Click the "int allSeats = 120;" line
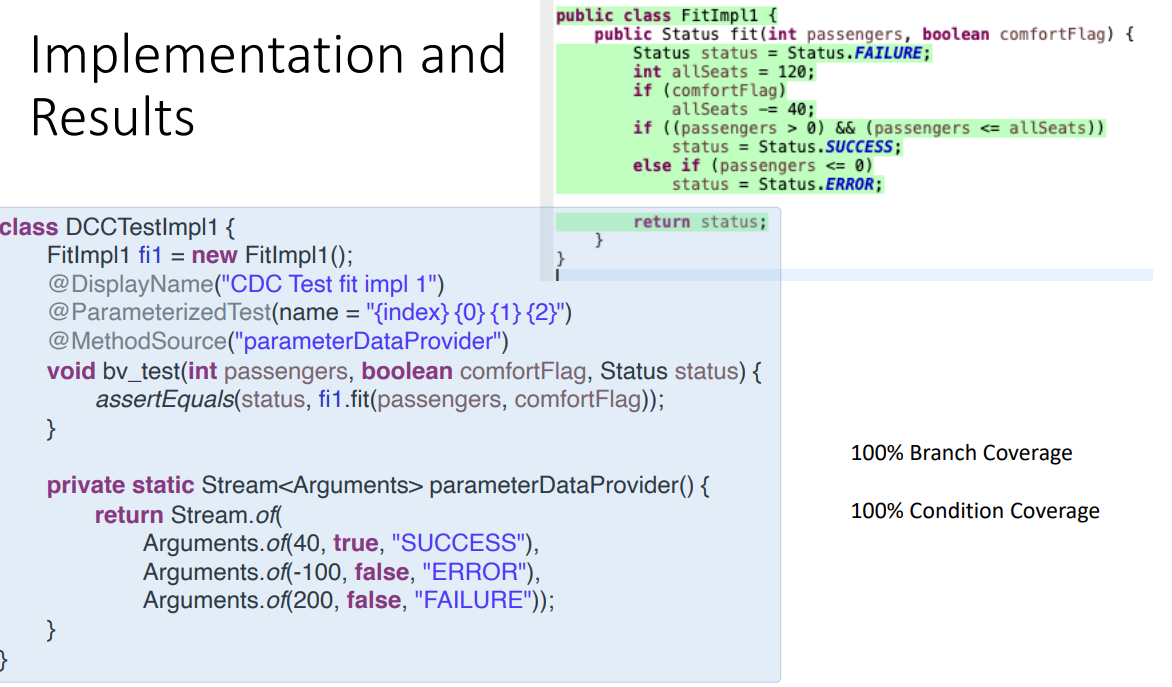The height and width of the screenshot is (687, 1172). 724,72
